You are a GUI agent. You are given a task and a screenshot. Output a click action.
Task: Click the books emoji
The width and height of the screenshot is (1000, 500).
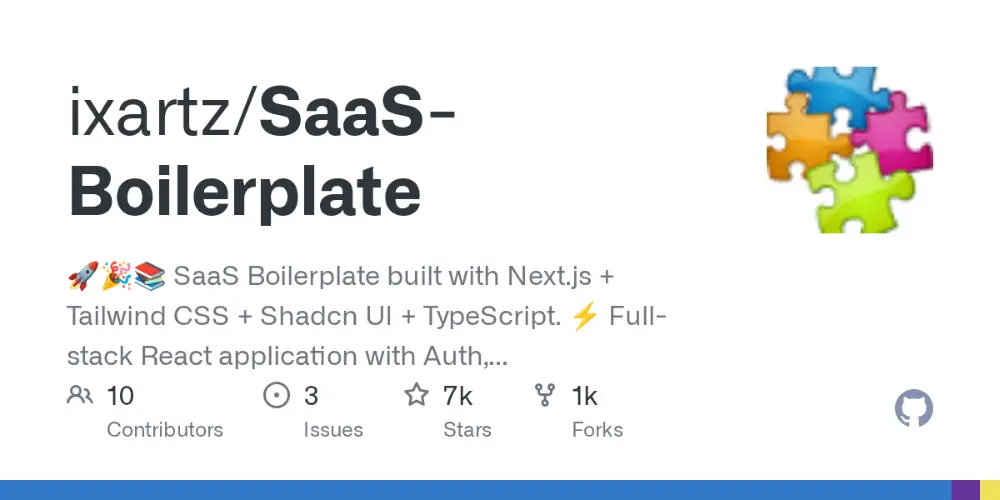click(x=150, y=276)
